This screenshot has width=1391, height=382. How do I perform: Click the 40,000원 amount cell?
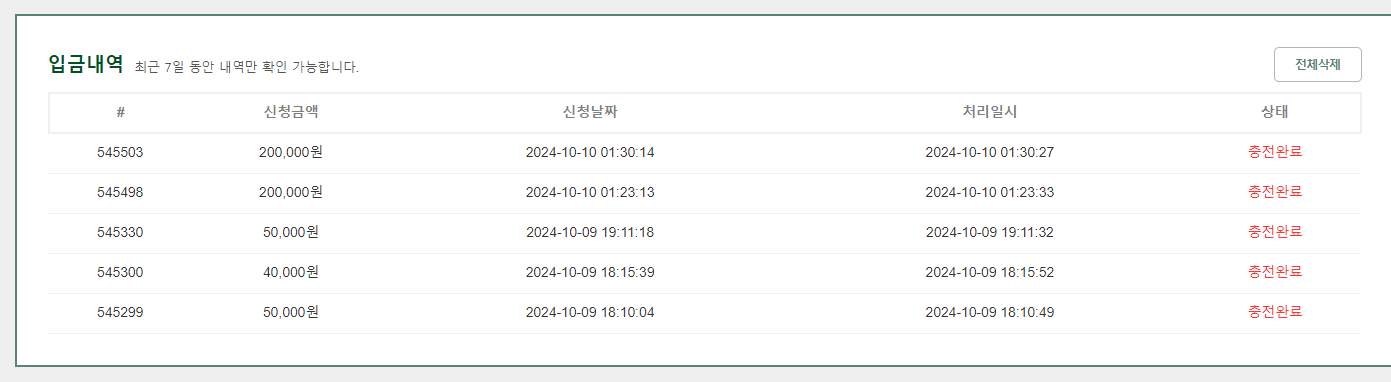[290, 272]
